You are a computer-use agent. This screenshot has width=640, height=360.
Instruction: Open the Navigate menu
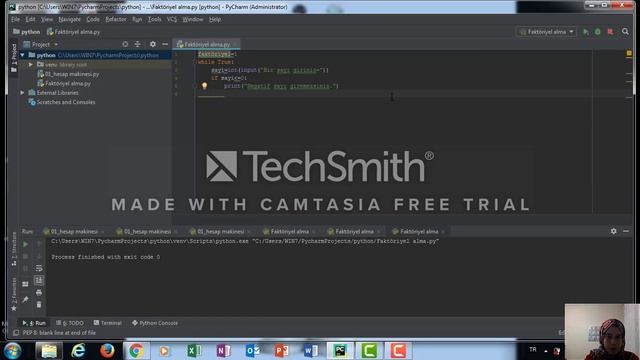tap(69, 19)
